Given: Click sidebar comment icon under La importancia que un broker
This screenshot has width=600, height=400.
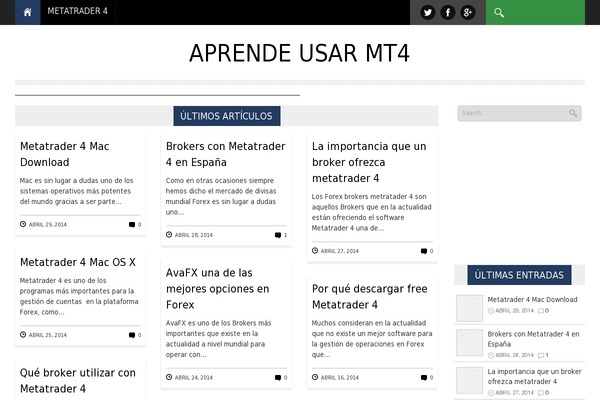Looking at the screenshot, I should [541, 393].
